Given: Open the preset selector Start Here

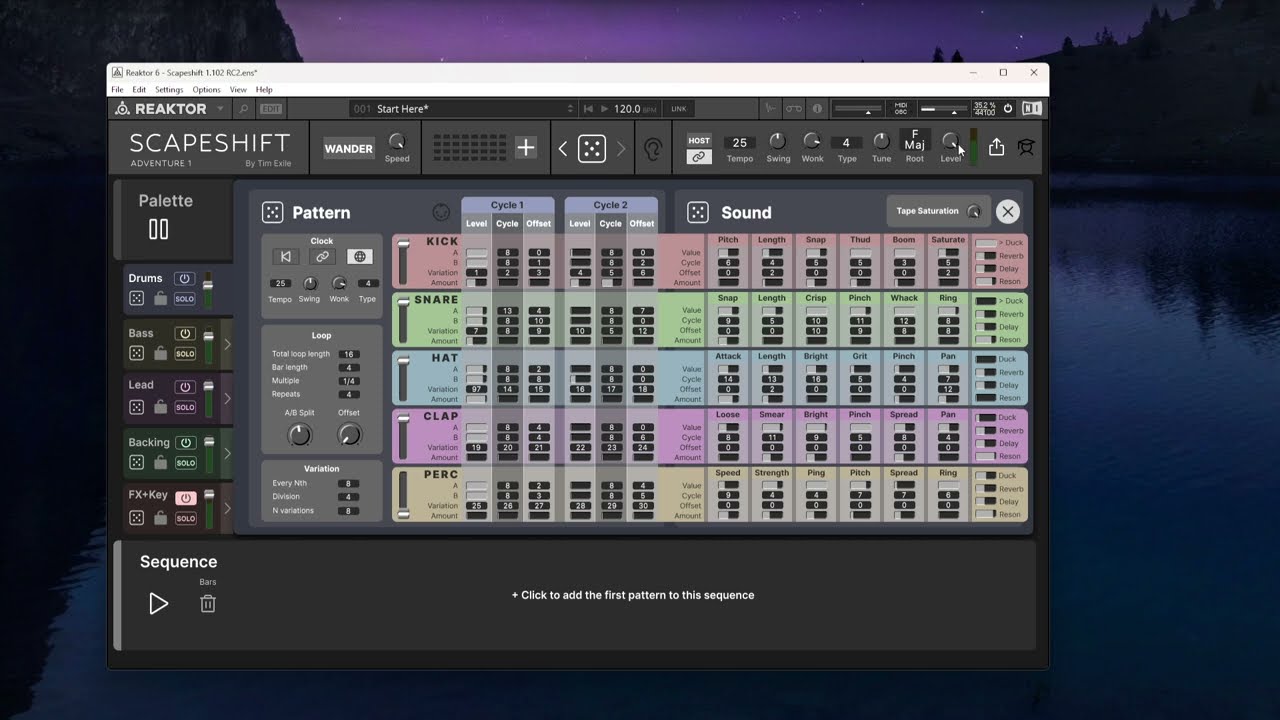Looking at the screenshot, I should click(464, 108).
